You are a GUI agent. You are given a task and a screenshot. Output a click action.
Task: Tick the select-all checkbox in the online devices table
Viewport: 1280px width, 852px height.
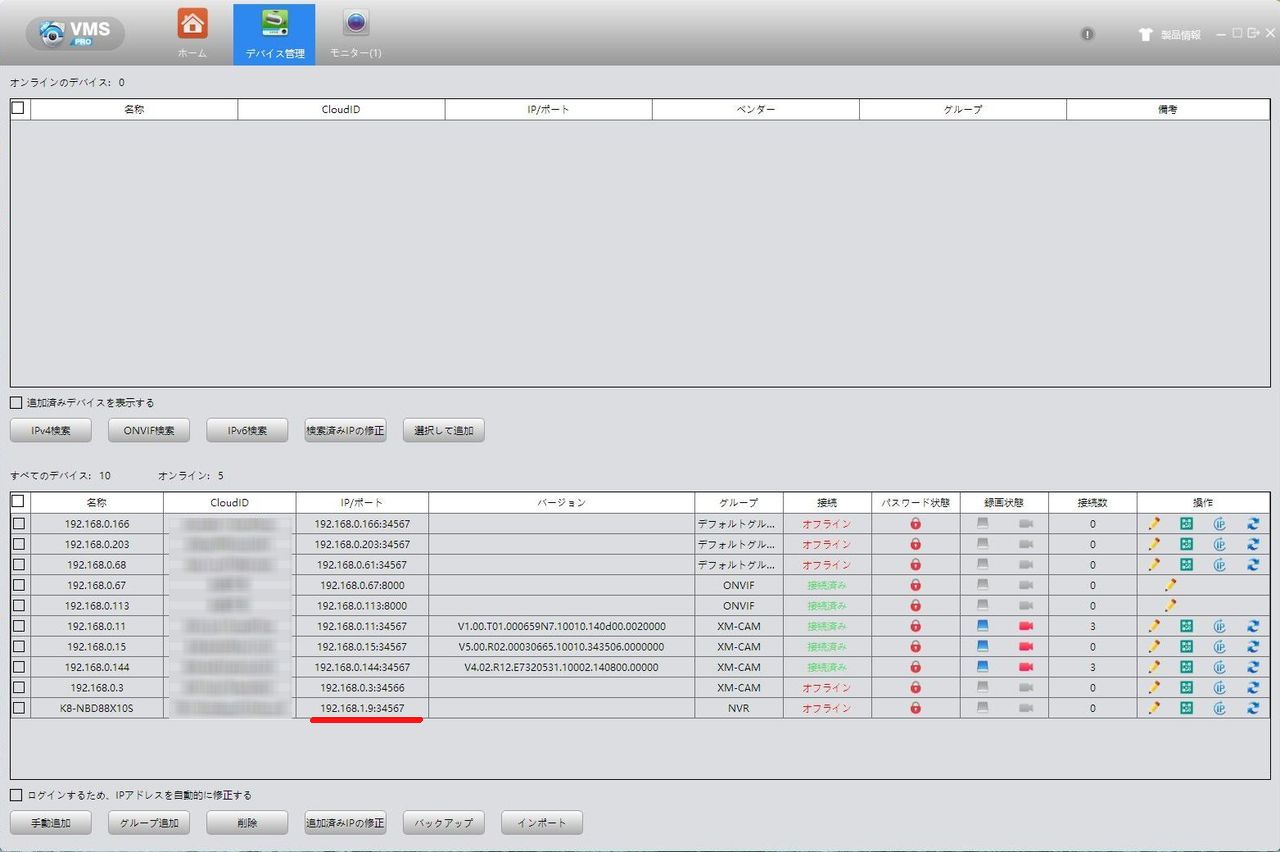tap(18, 108)
